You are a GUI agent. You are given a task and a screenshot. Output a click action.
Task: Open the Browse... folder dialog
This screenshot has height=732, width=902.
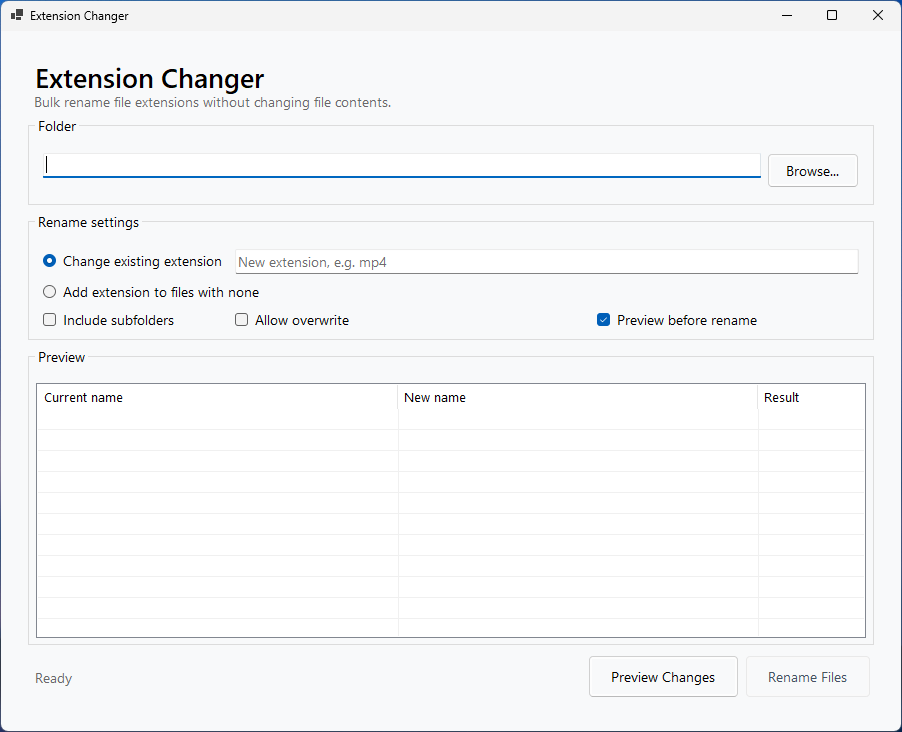[812, 171]
